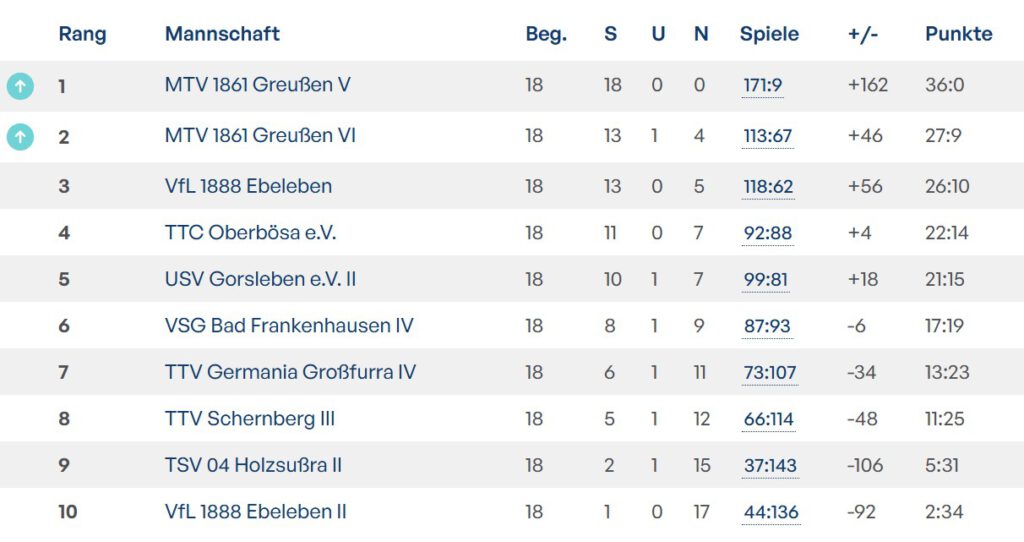
Task: Select VfL 1888 Ebeleben team link
Action: tap(248, 186)
